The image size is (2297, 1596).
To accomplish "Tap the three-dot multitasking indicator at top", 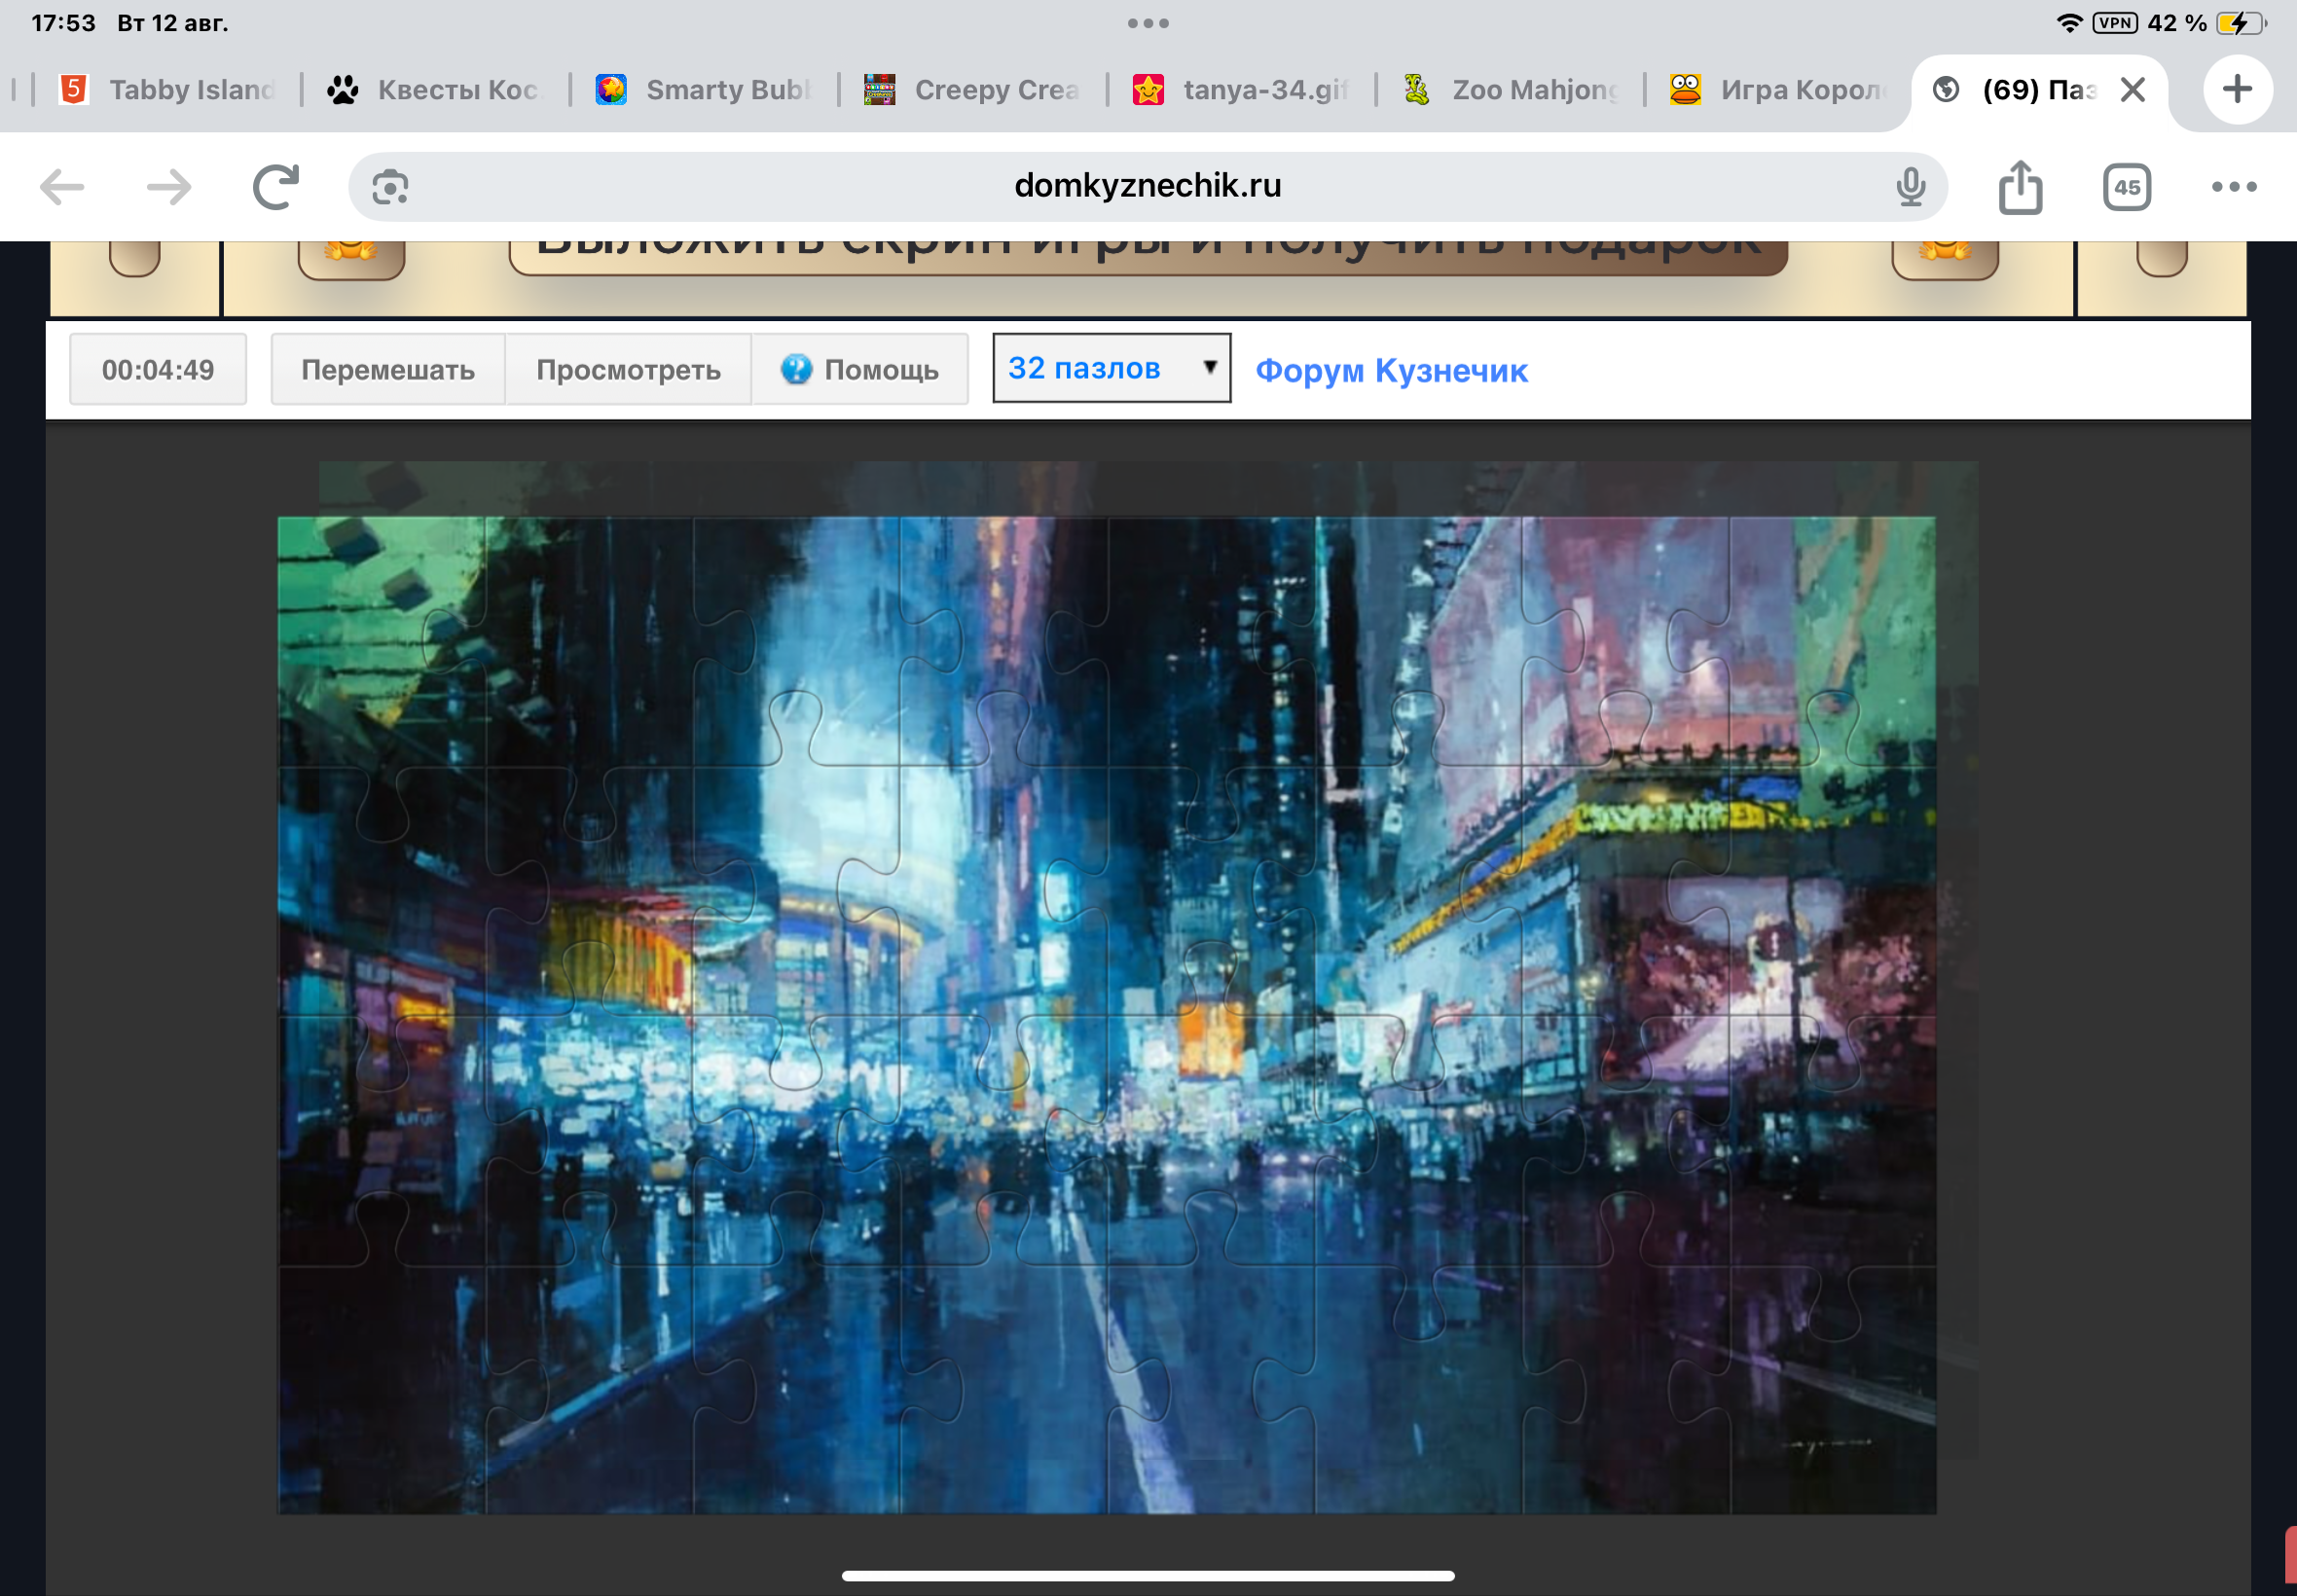I will (1148, 23).
